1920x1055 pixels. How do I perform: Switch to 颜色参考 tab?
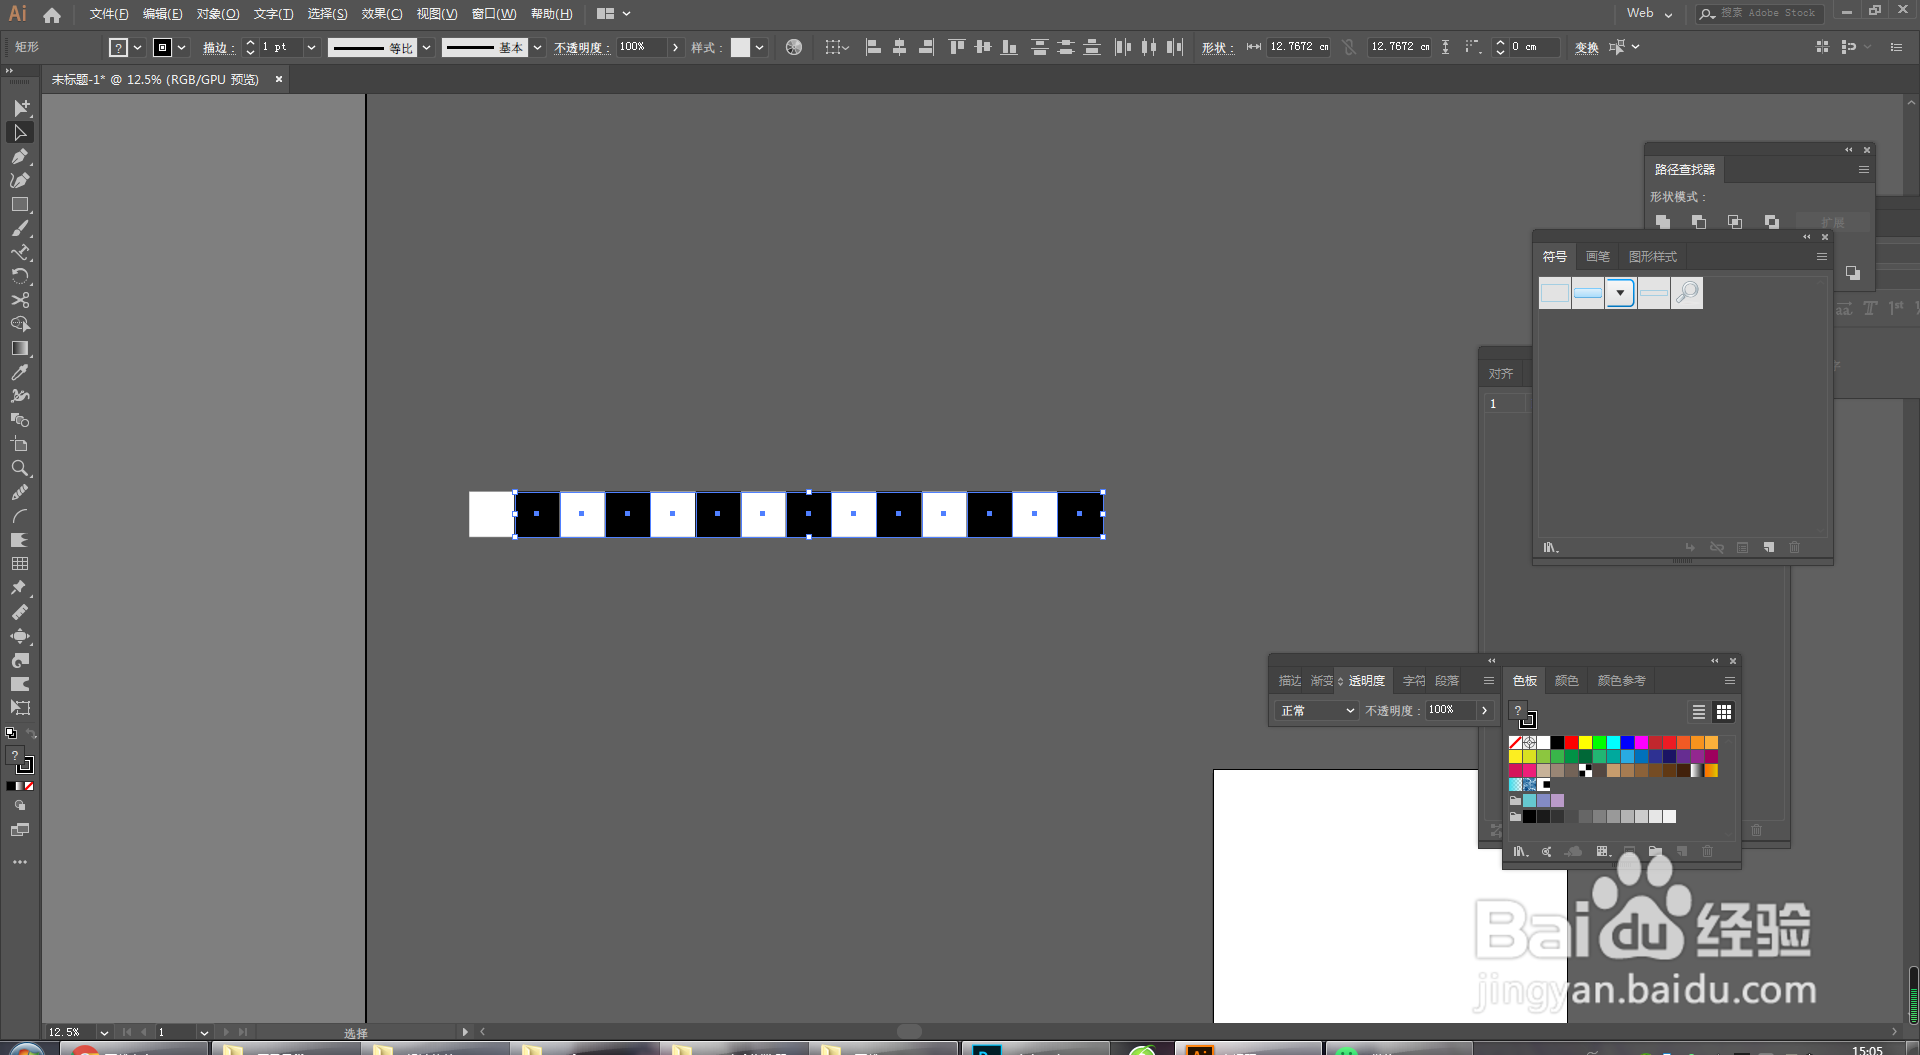pos(1621,681)
